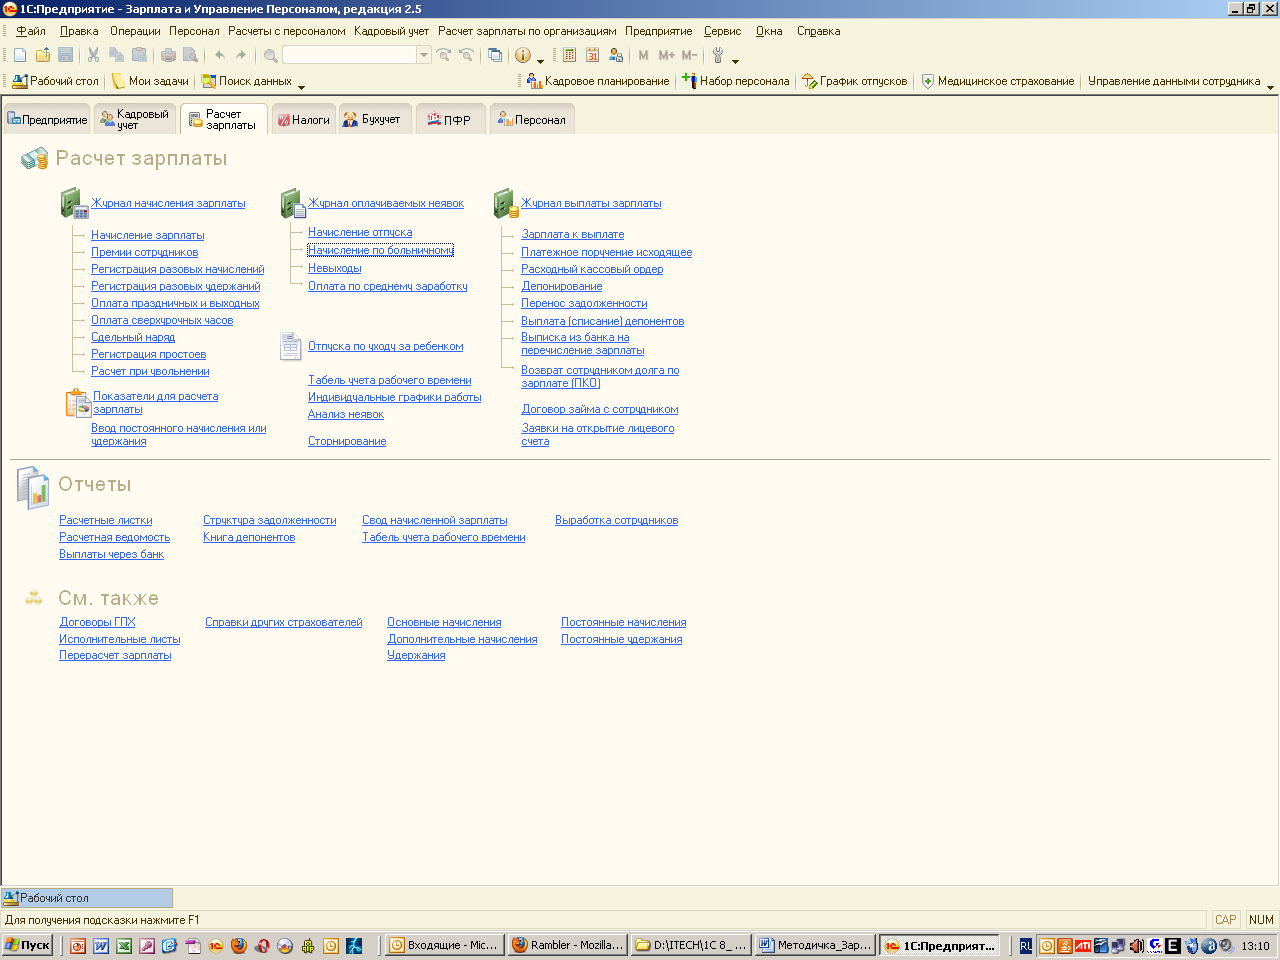Open the Договоры ГПХ link
The width and height of the screenshot is (1280, 960).
click(97, 622)
